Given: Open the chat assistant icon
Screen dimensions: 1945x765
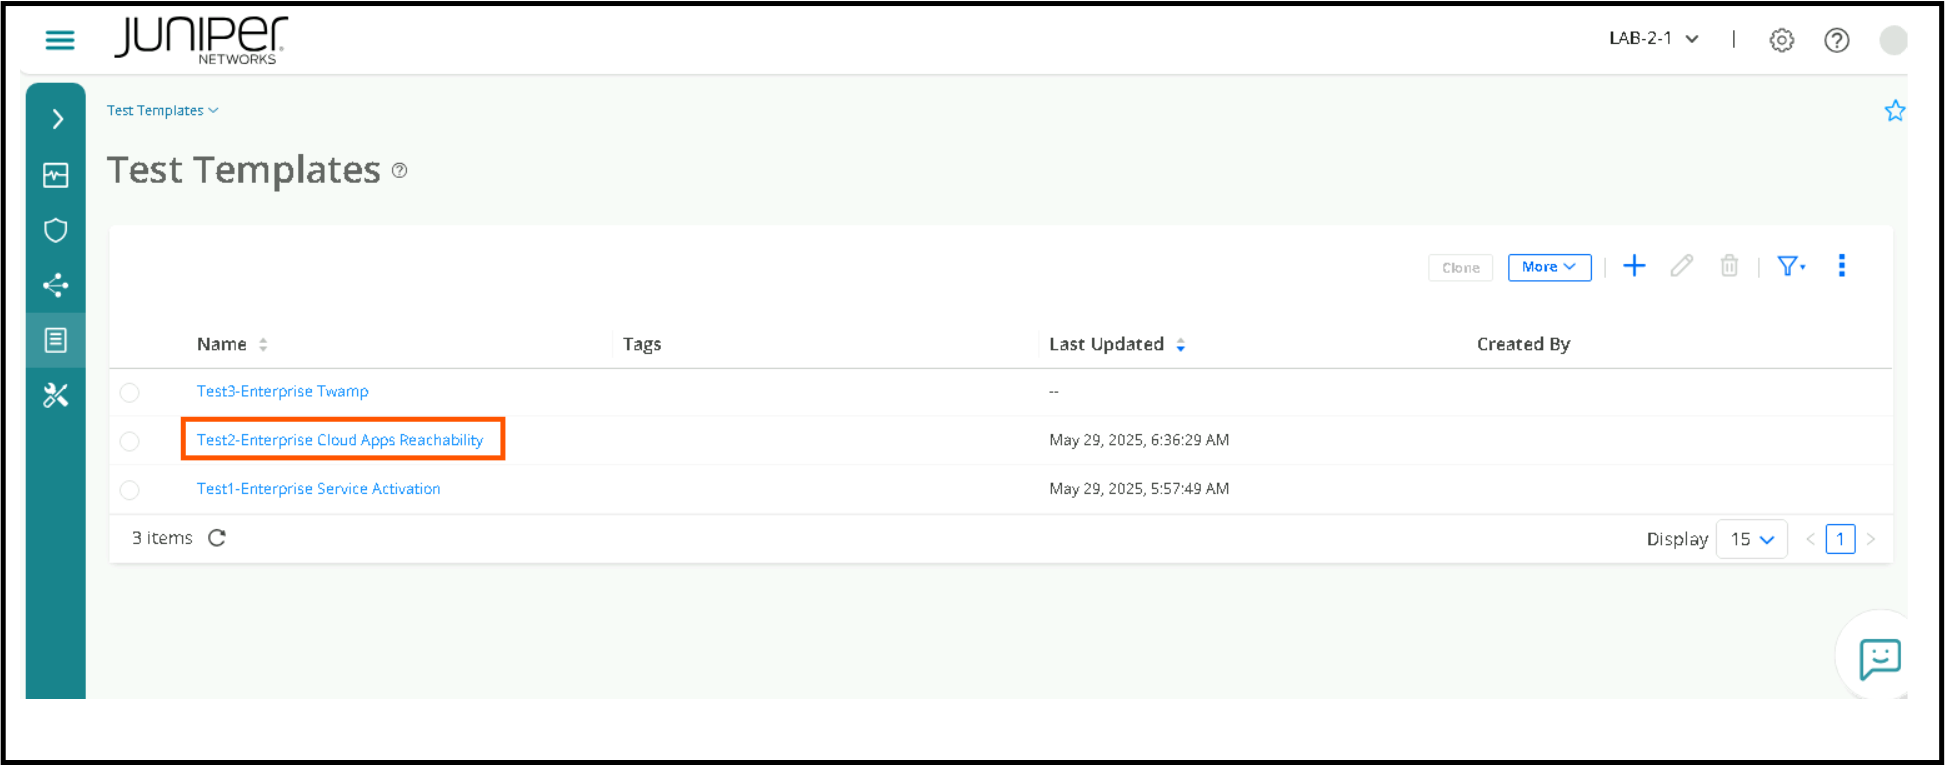Looking at the screenshot, I should [1879, 659].
